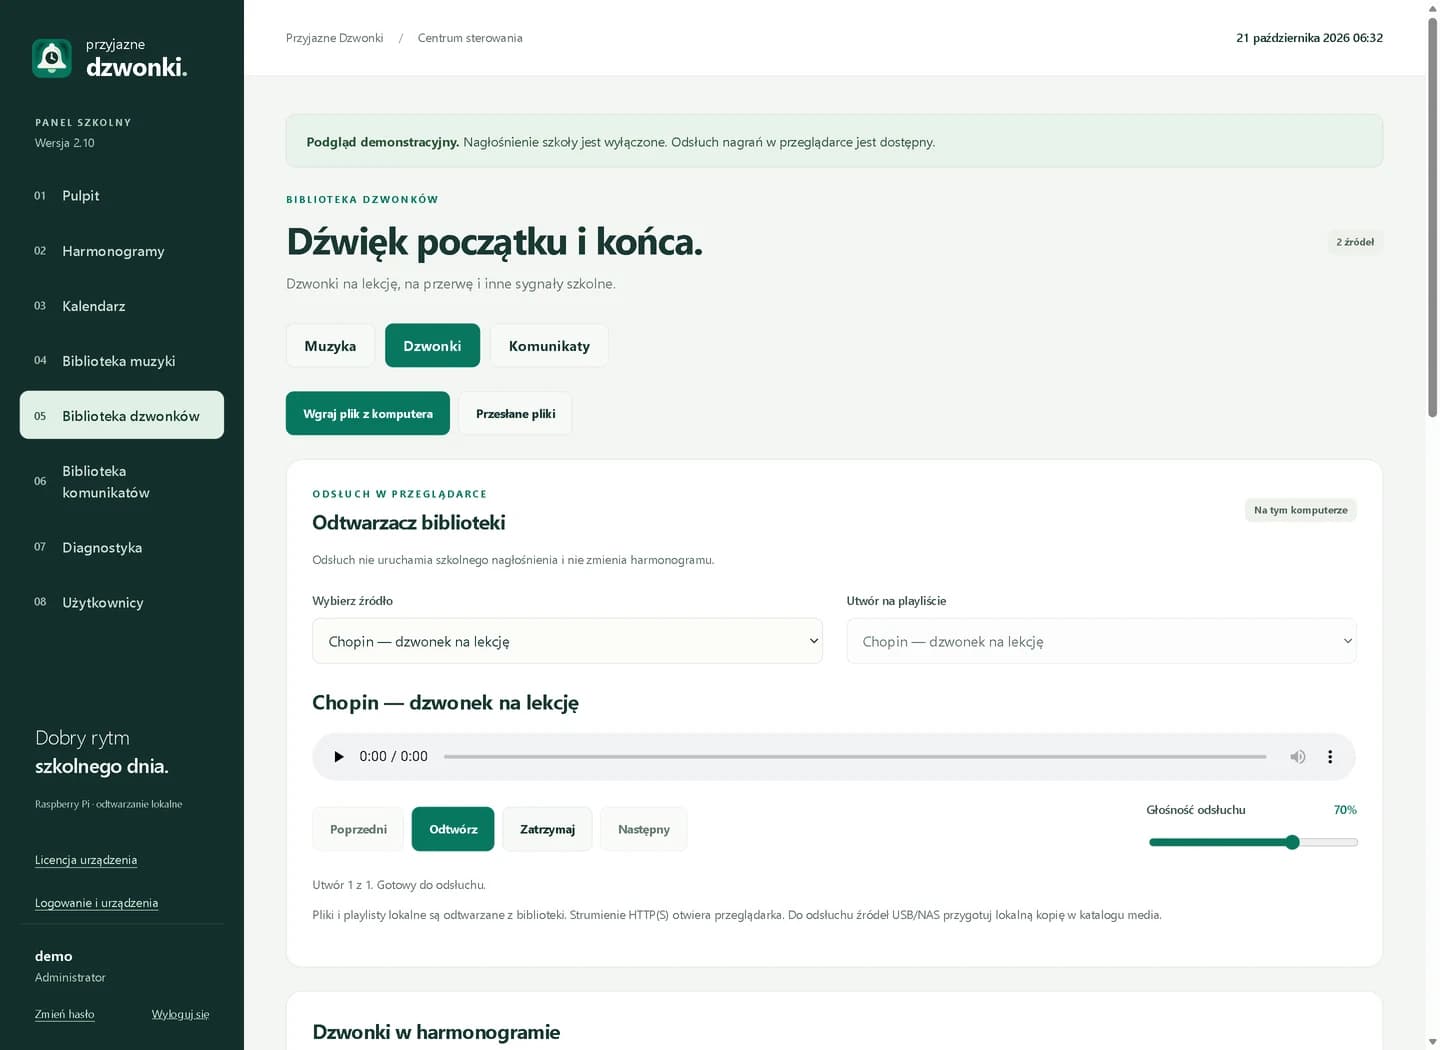Click the Przyjazne Dzwonki bell logo icon
Image resolution: width=1440 pixels, height=1050 pixels.
point(52,58)
